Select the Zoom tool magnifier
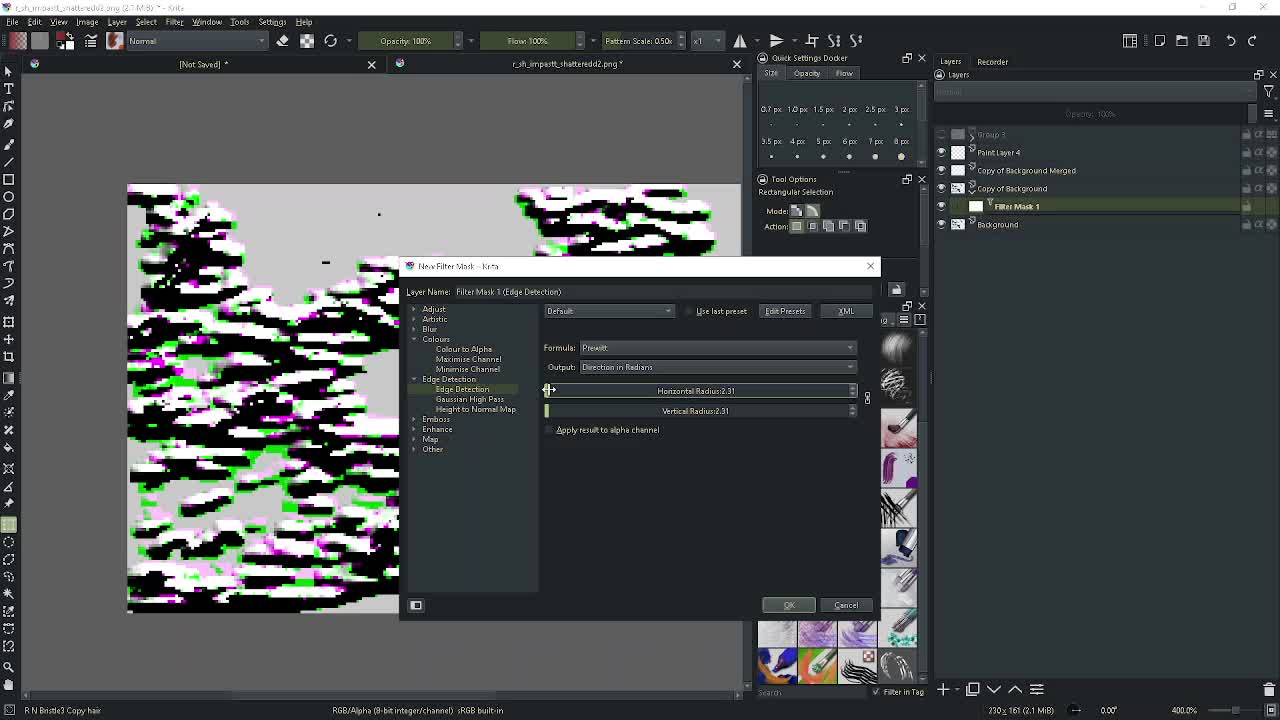 point(9,667)
